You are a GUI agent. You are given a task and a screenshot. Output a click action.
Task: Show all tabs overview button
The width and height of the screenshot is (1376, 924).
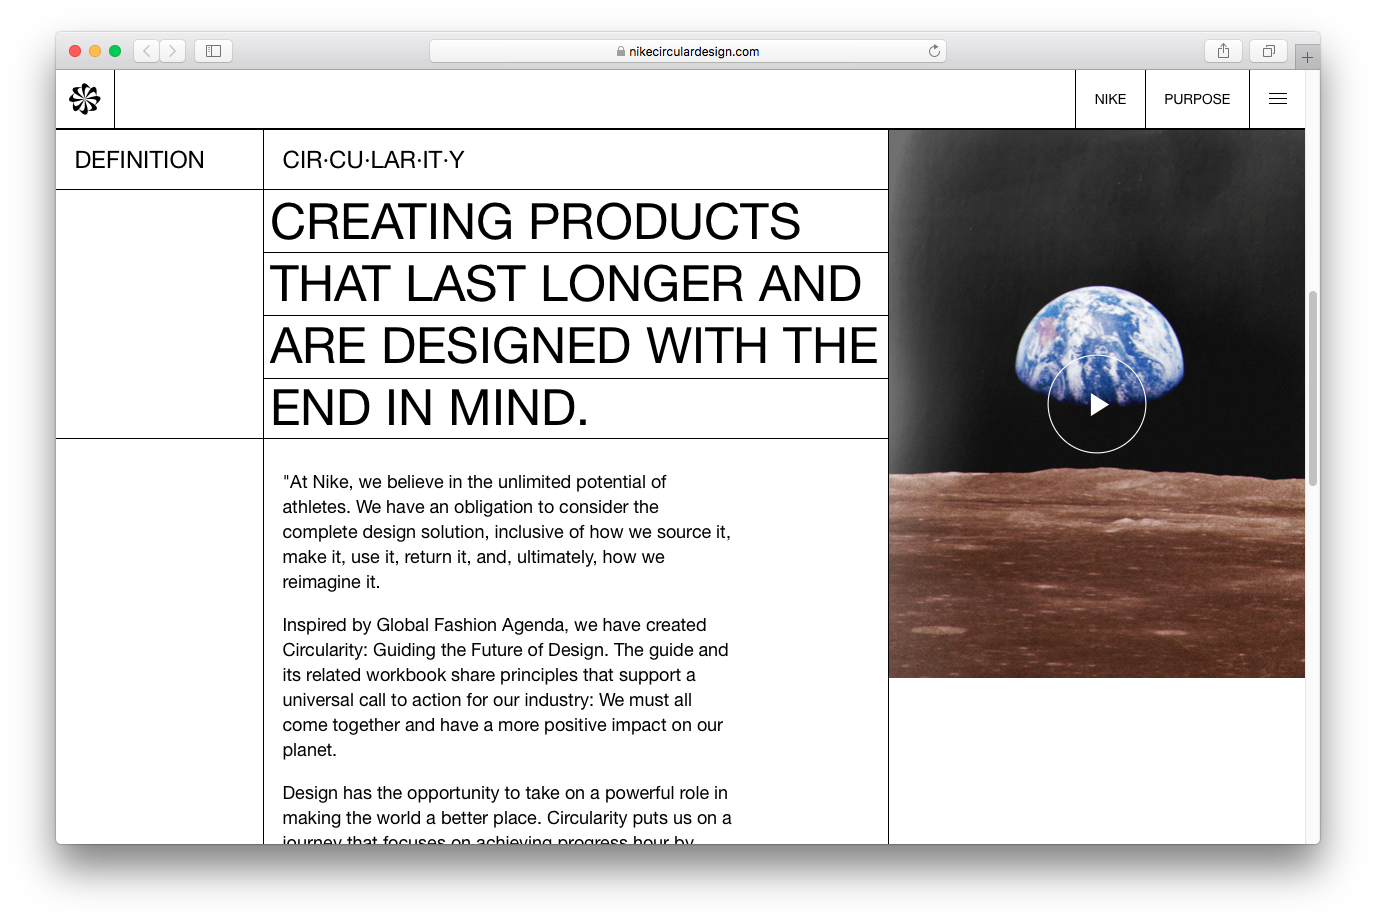pos(1268,51)
